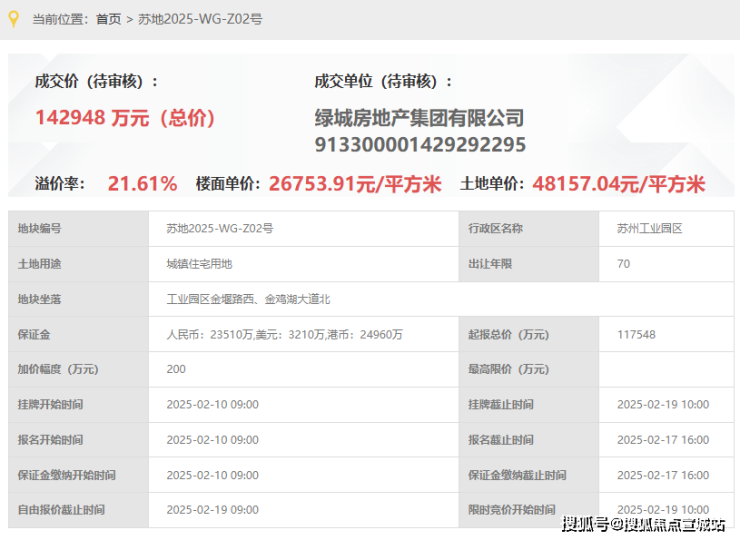
Task: Select breadcrumb text 苏地2025-WG-Z02号
Action: [x=200, y=19]
